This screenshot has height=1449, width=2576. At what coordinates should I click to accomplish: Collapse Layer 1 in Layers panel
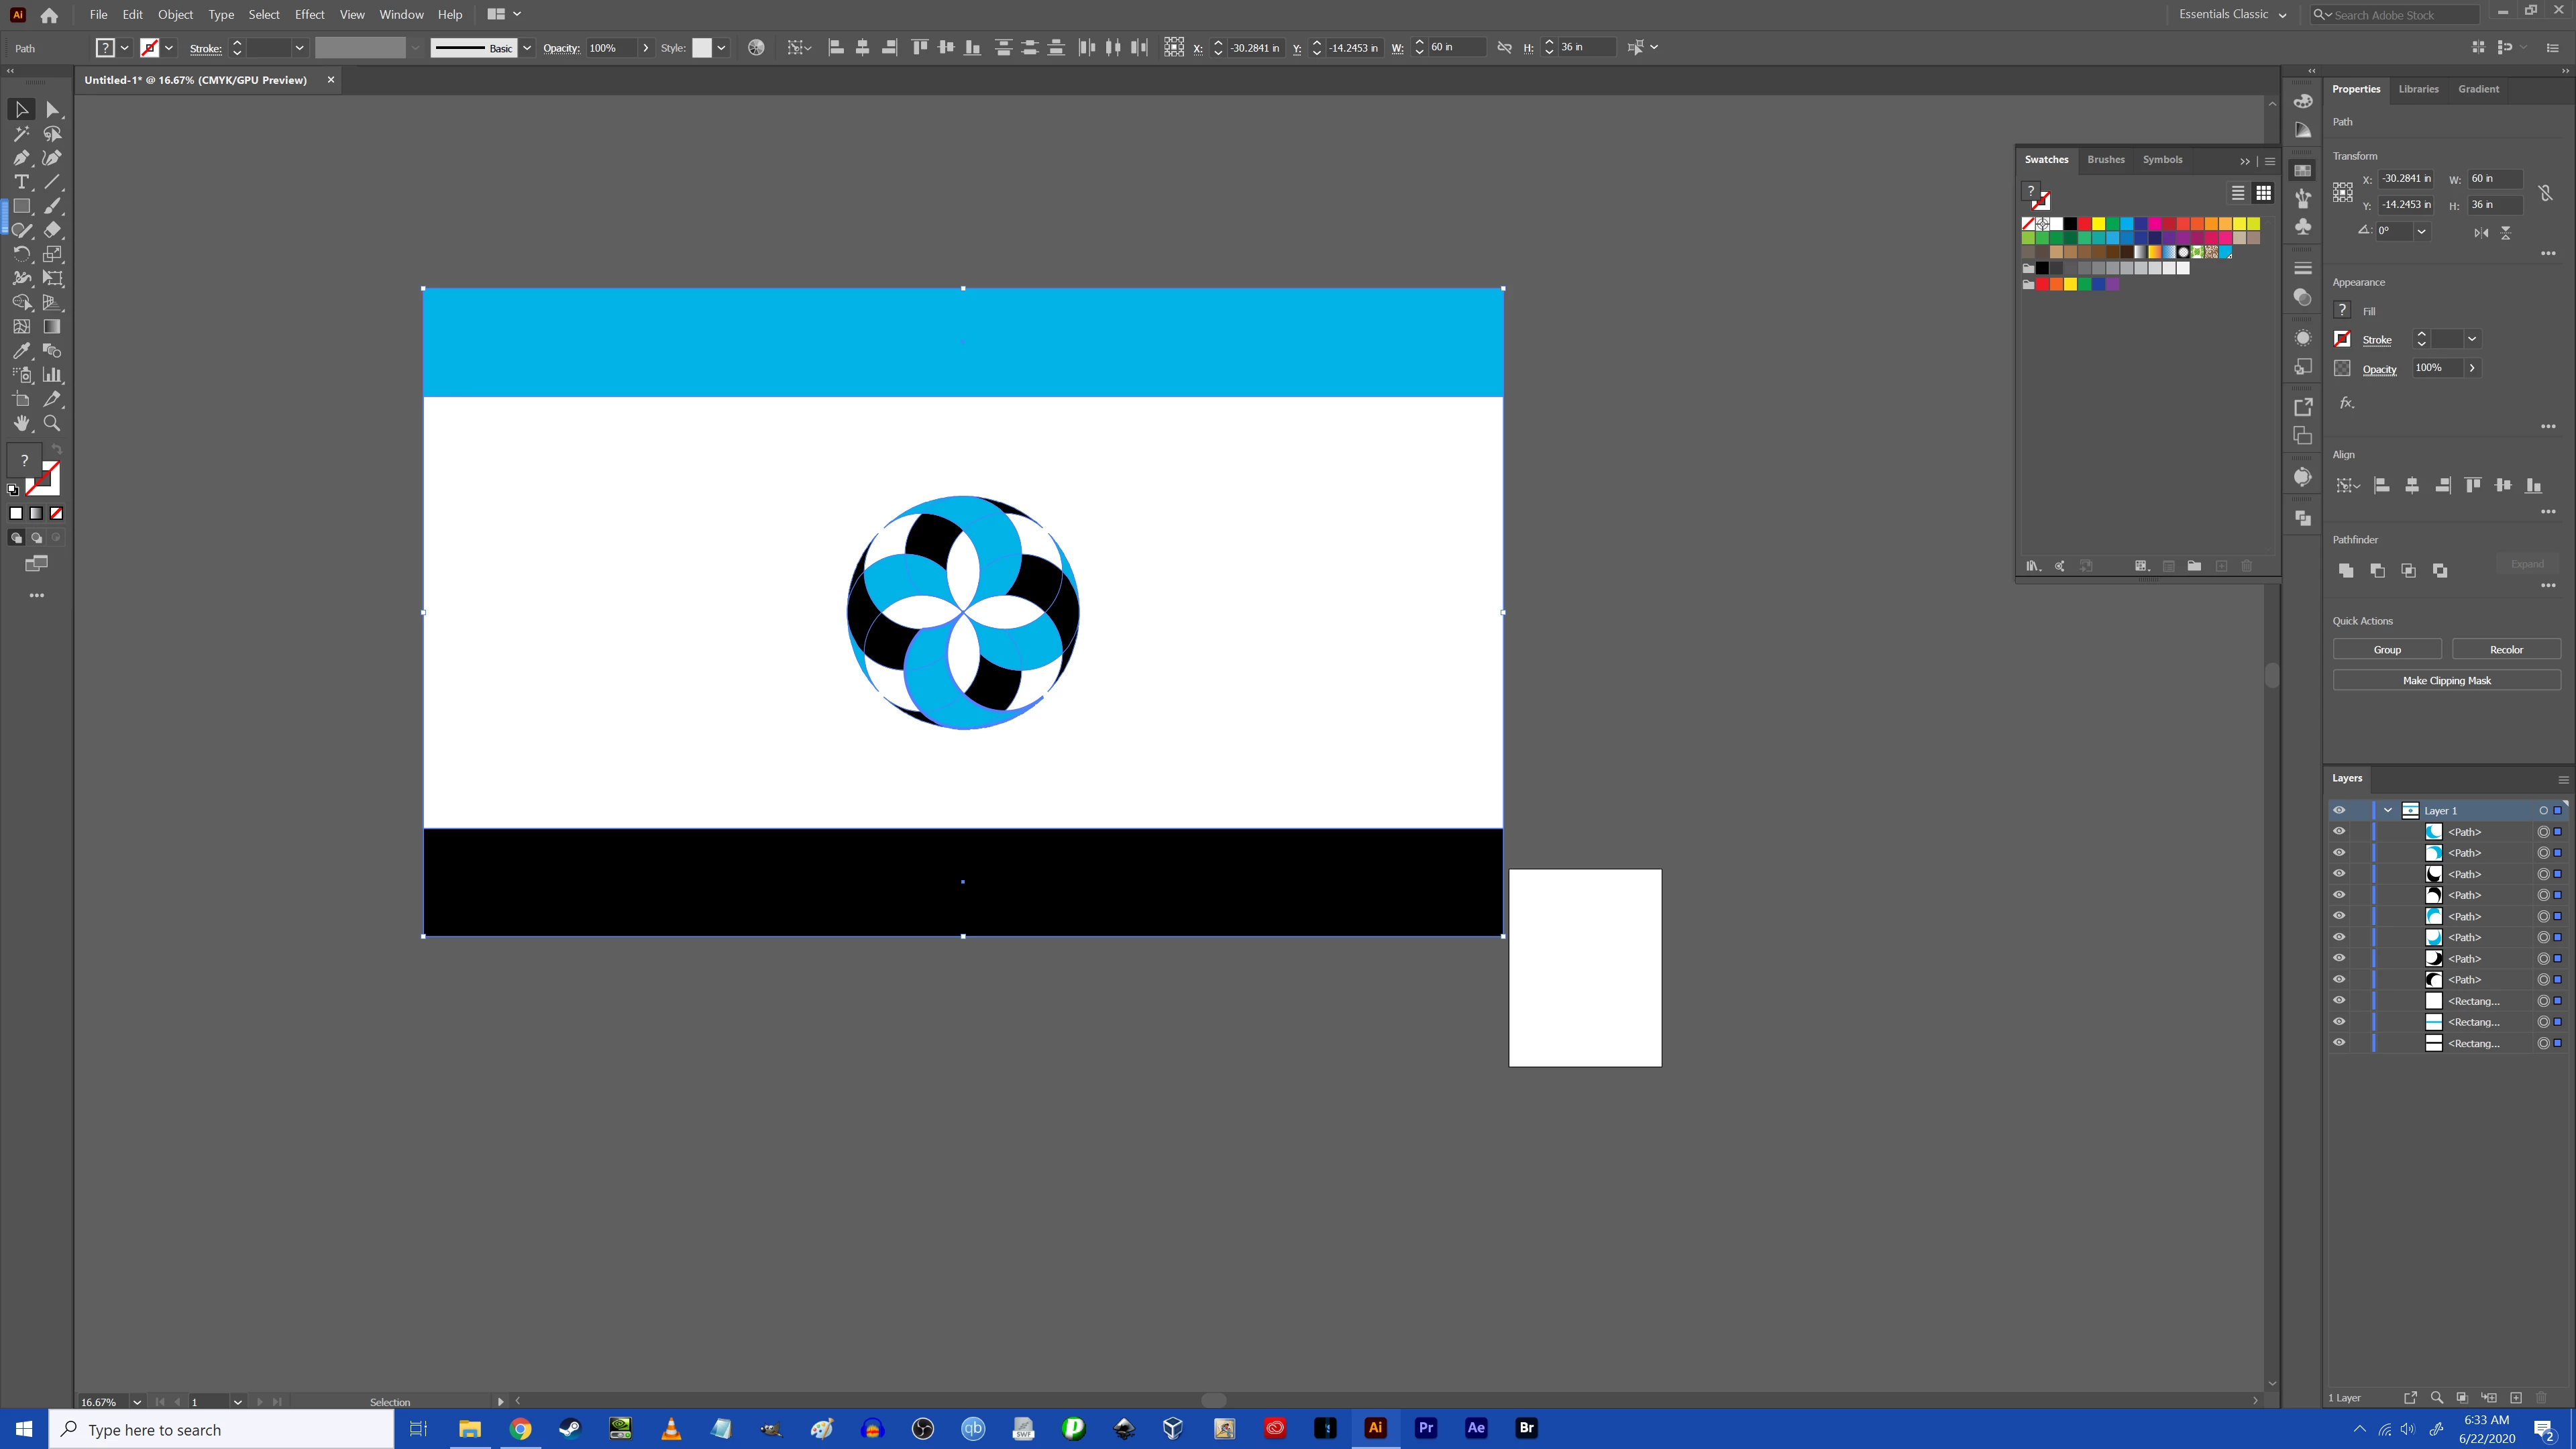tap(2388, 810)
